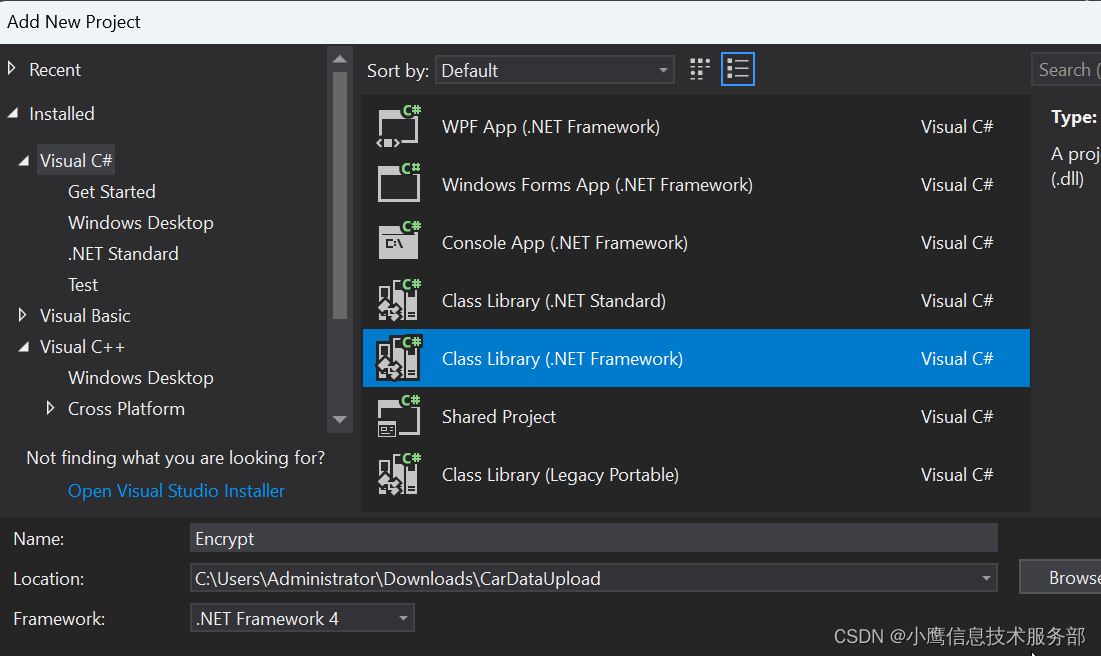Screen dimensions: 1101x656
Task: Toggle the list view display mode
Action: [737, 68]
